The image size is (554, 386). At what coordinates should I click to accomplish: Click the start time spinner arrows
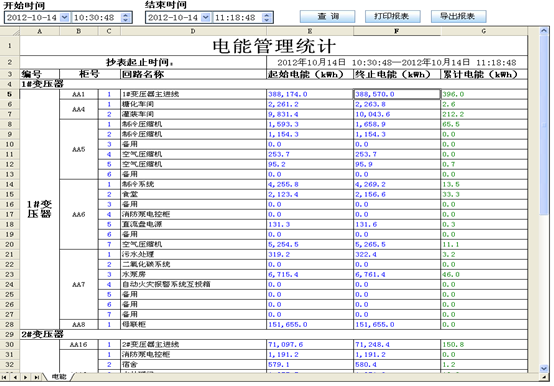tap(125, 18)
